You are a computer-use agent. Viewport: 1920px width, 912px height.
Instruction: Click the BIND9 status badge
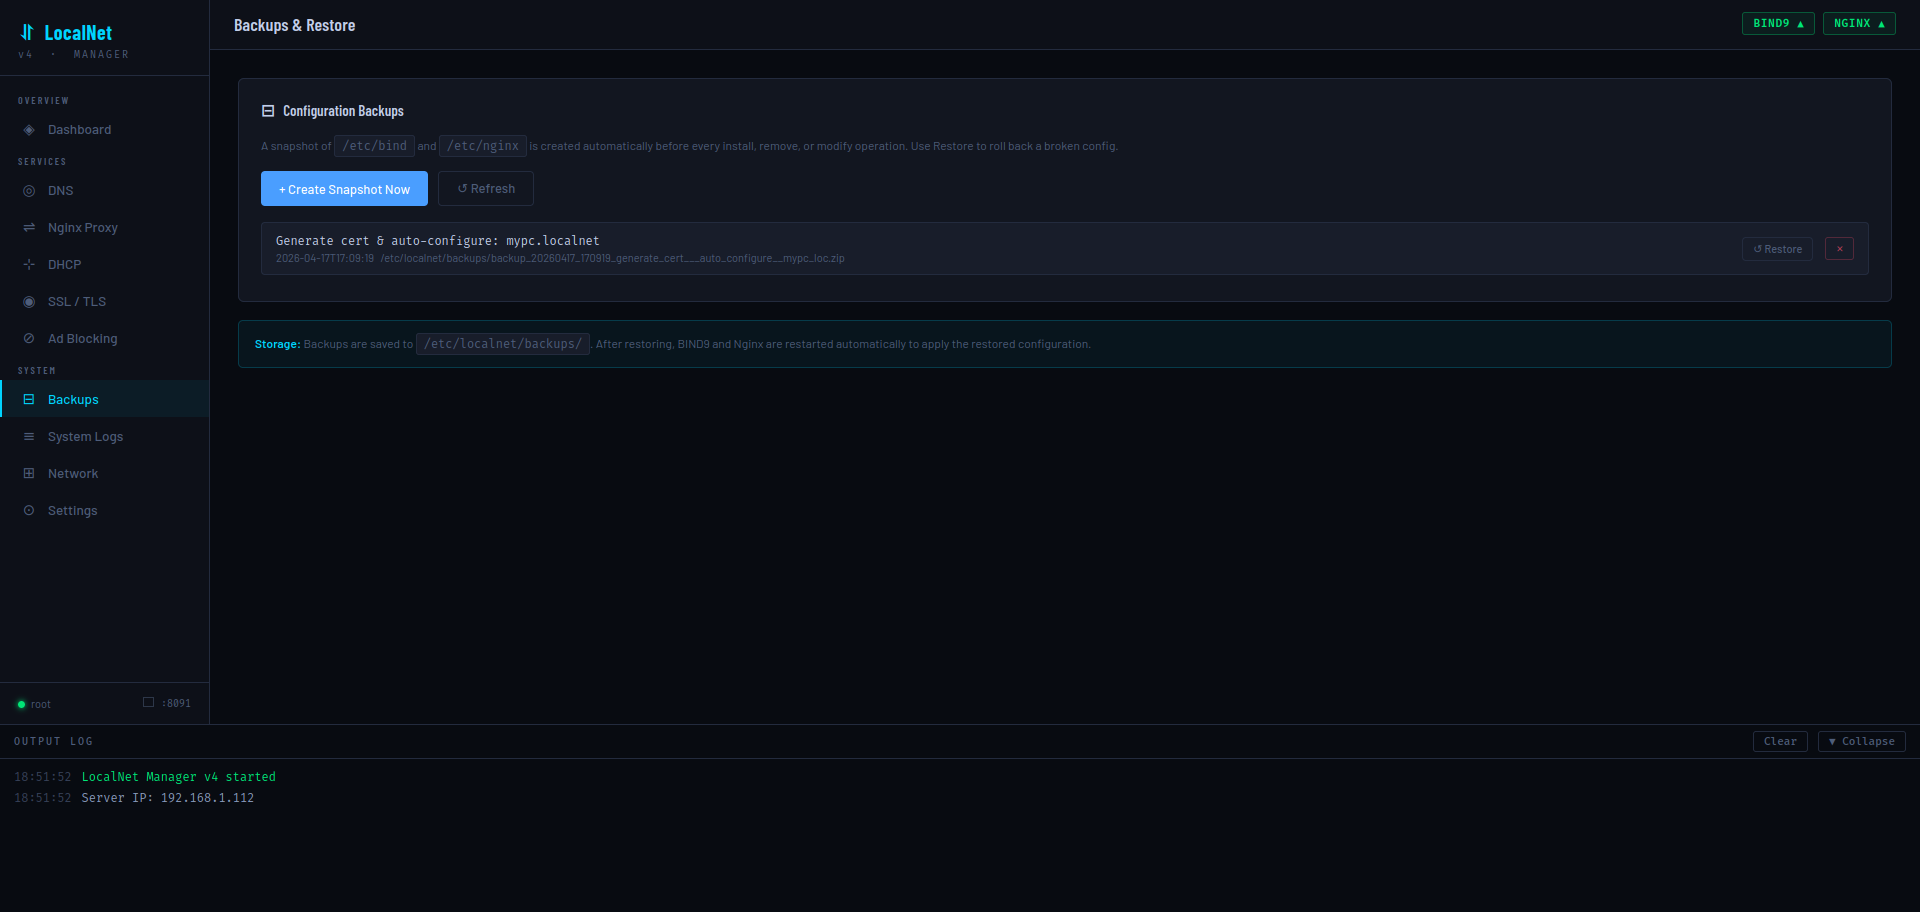(x=1778, y=23)
